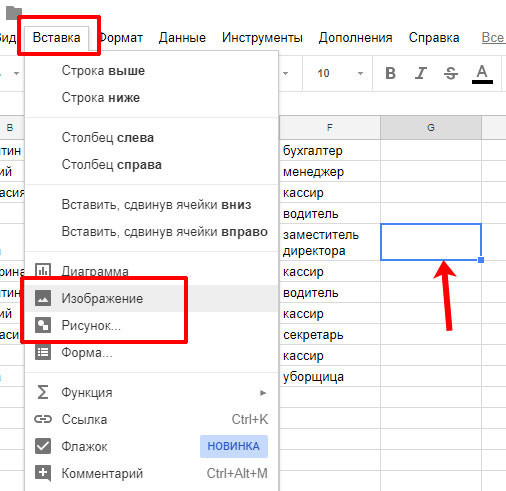
Task: Select Флажок menu item
Action: (x=152, y=446)
